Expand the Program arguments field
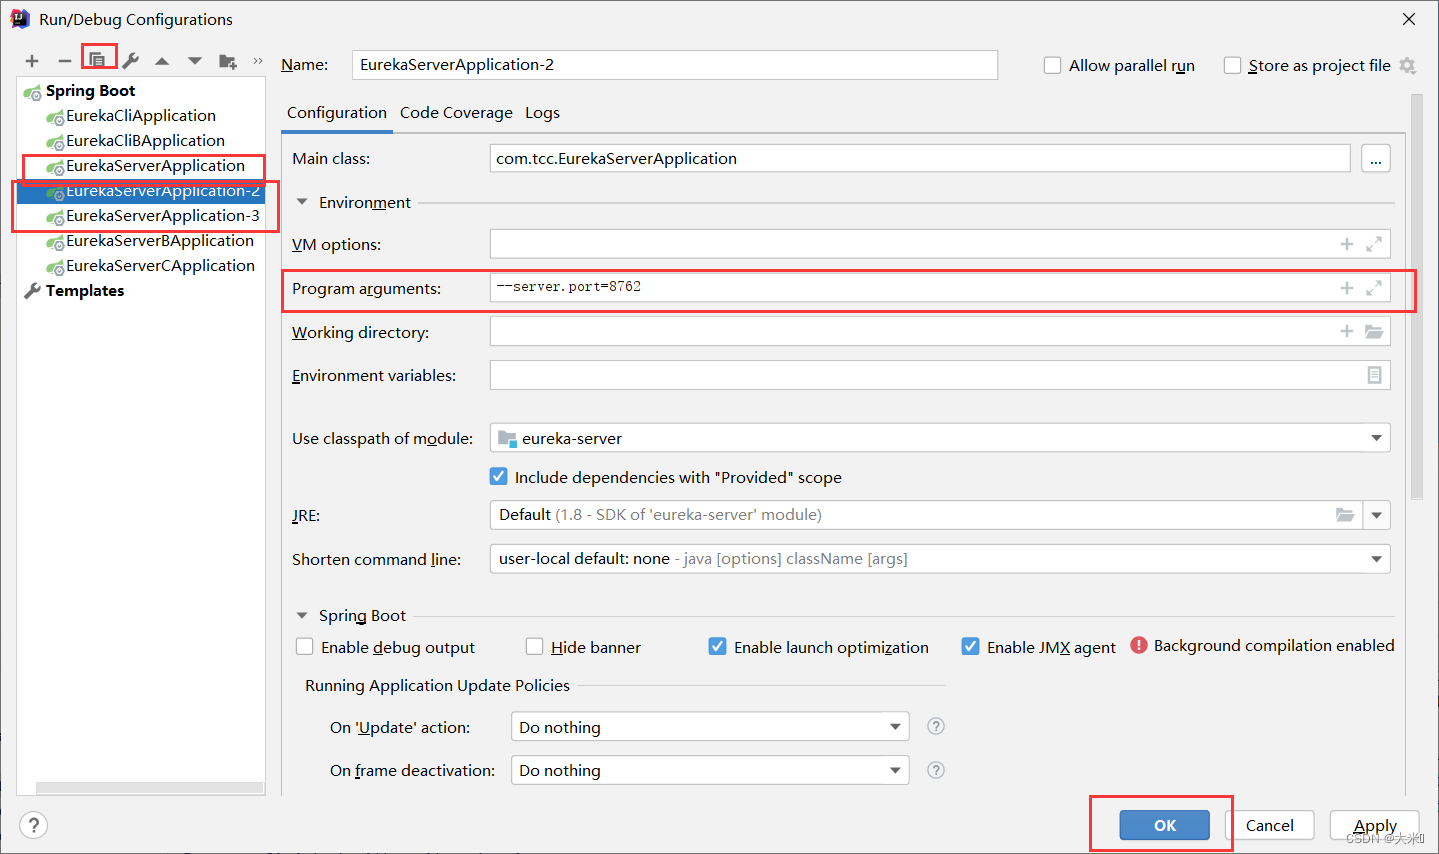This screenshot has width=1439, height=854. tap(1374, 288)
